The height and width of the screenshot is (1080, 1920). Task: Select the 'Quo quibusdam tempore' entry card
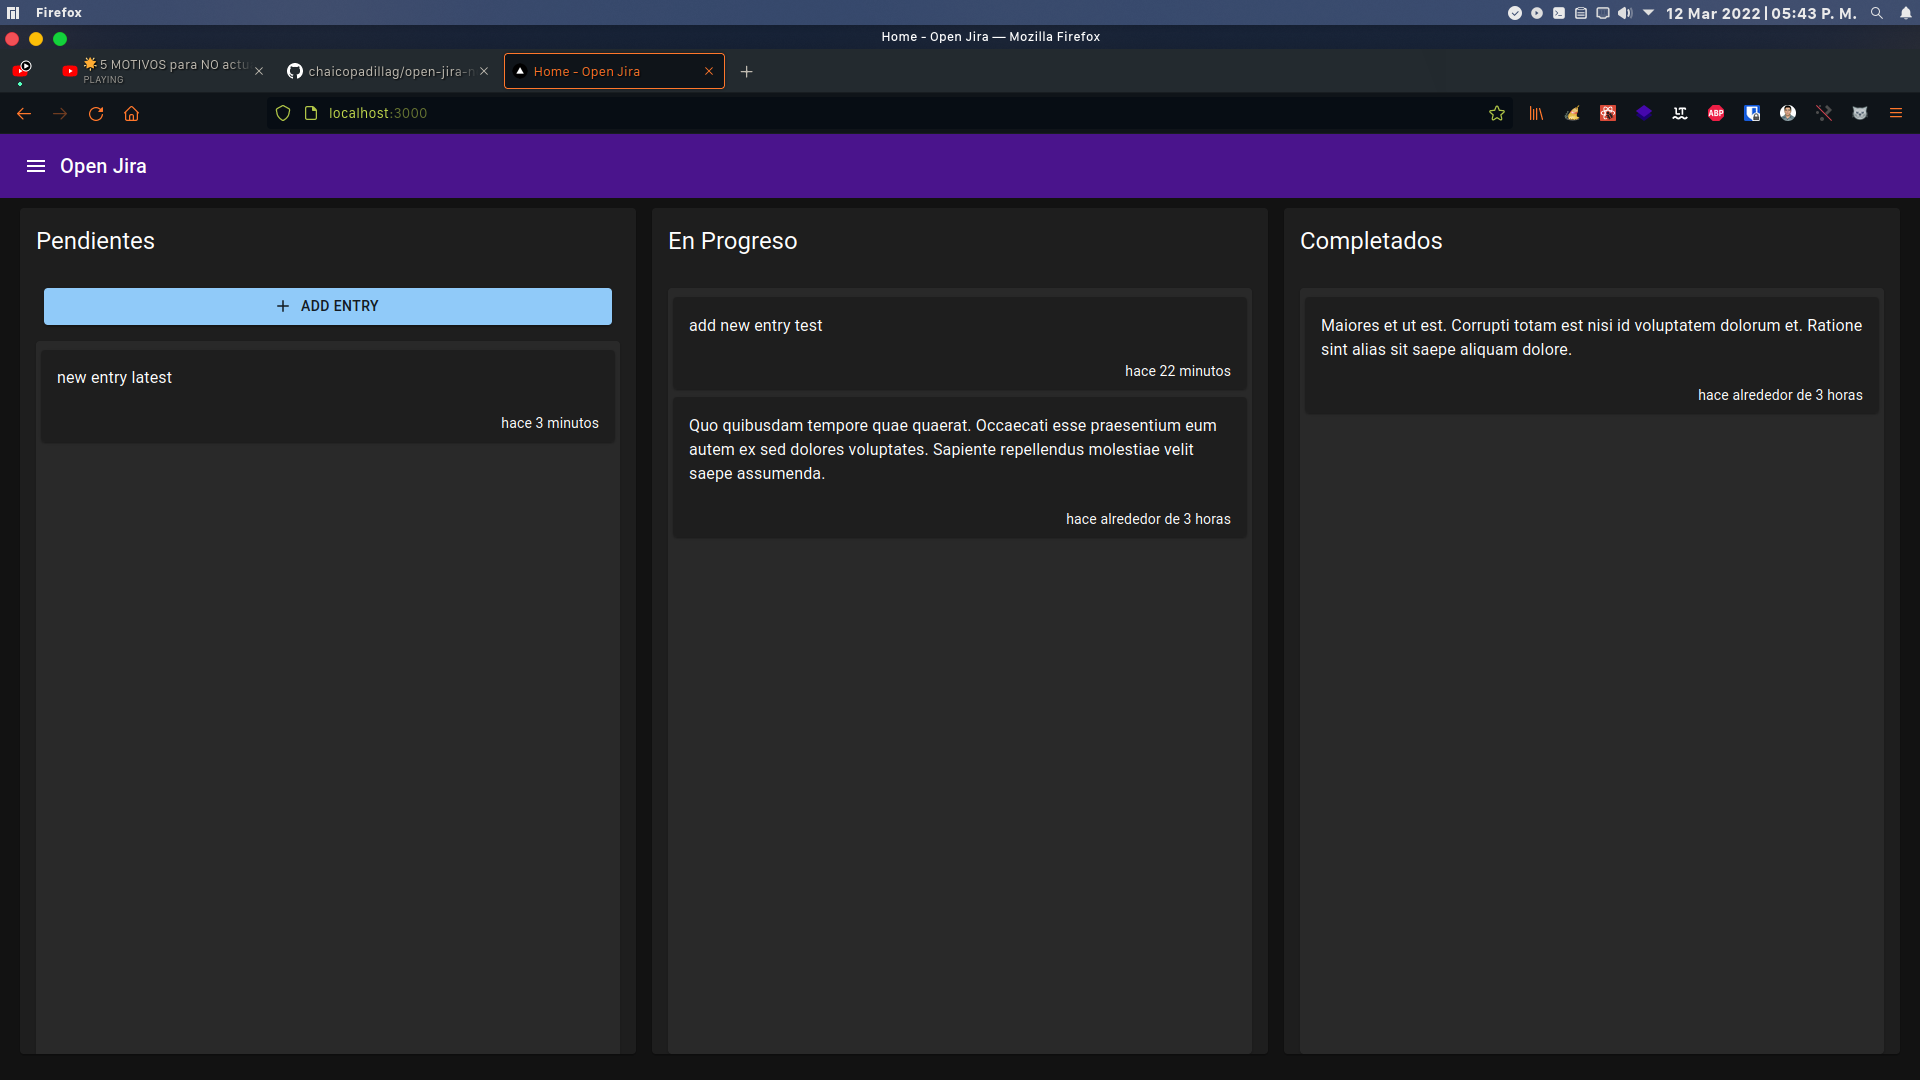point(960,468)
